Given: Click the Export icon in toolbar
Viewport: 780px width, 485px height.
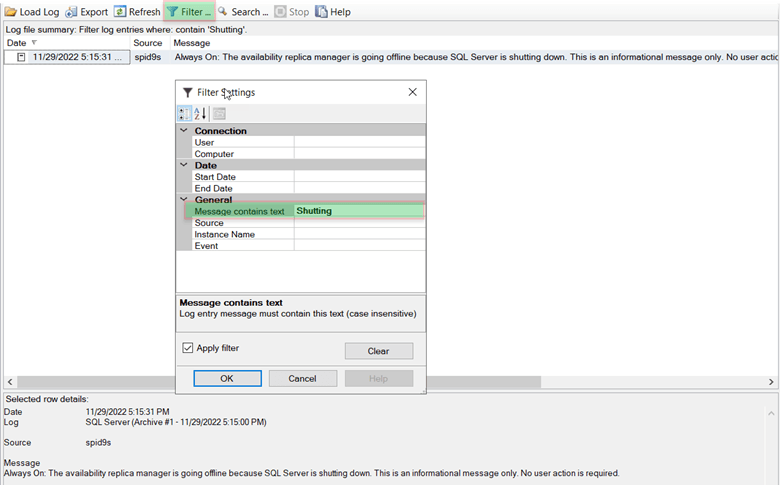Looking at the screenshot, I should pos(71,11).
